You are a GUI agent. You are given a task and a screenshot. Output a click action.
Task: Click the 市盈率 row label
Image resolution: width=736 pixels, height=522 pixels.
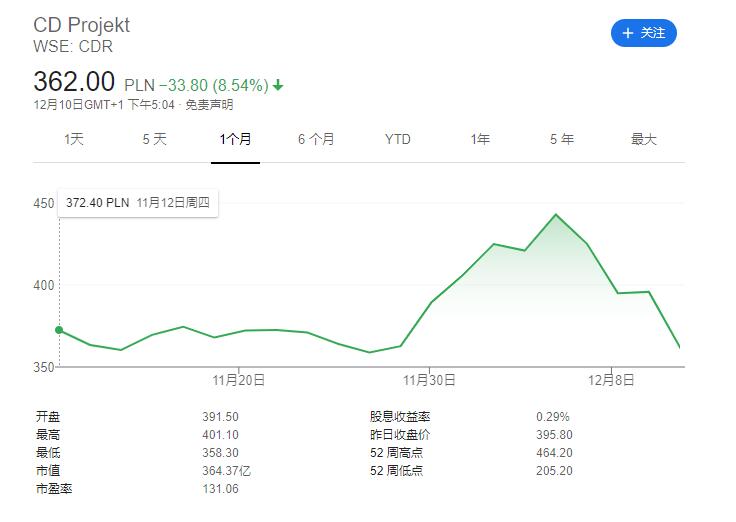pos(54,489)
